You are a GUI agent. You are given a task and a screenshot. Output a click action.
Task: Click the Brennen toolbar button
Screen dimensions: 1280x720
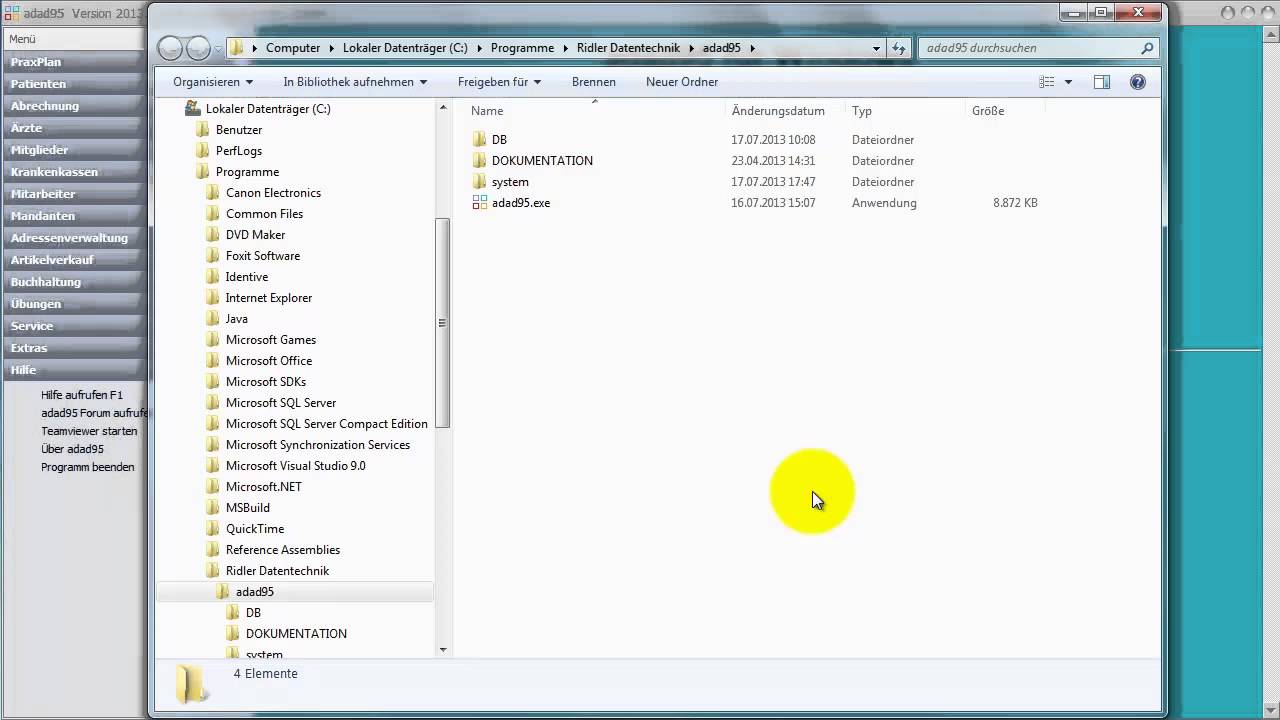(x=593, y=82)
